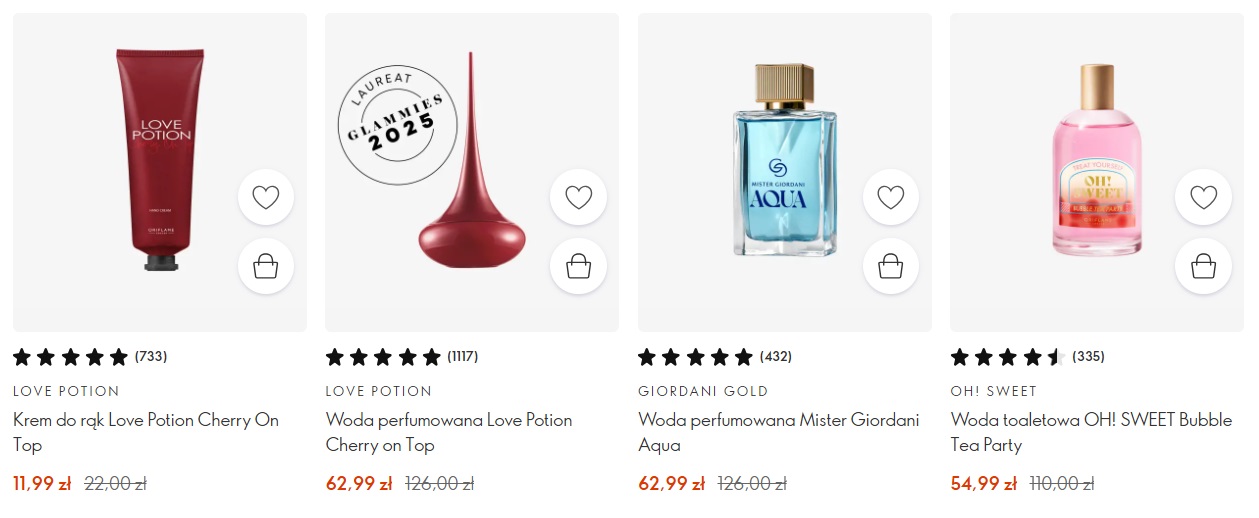
Task: Open Krem do rąk Love Potion Cherry On Top
Action: pos(146,432)
